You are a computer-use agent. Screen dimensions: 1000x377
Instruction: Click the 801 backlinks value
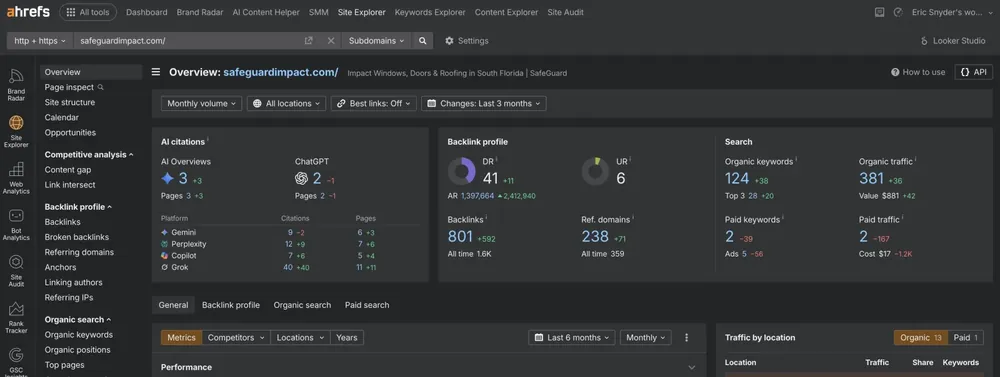(x=460, y=237)
